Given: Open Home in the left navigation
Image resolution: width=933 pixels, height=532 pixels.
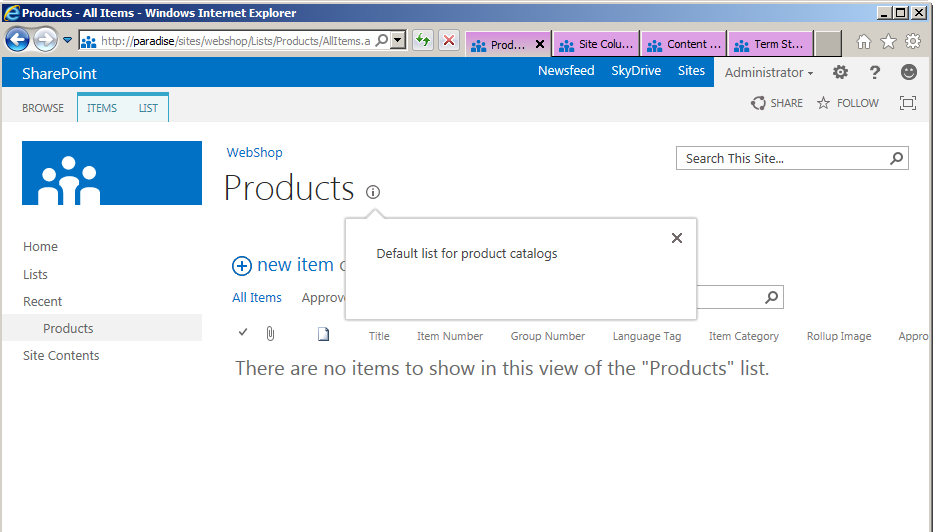Looking at the screenshot, I should tap(40, 246).
